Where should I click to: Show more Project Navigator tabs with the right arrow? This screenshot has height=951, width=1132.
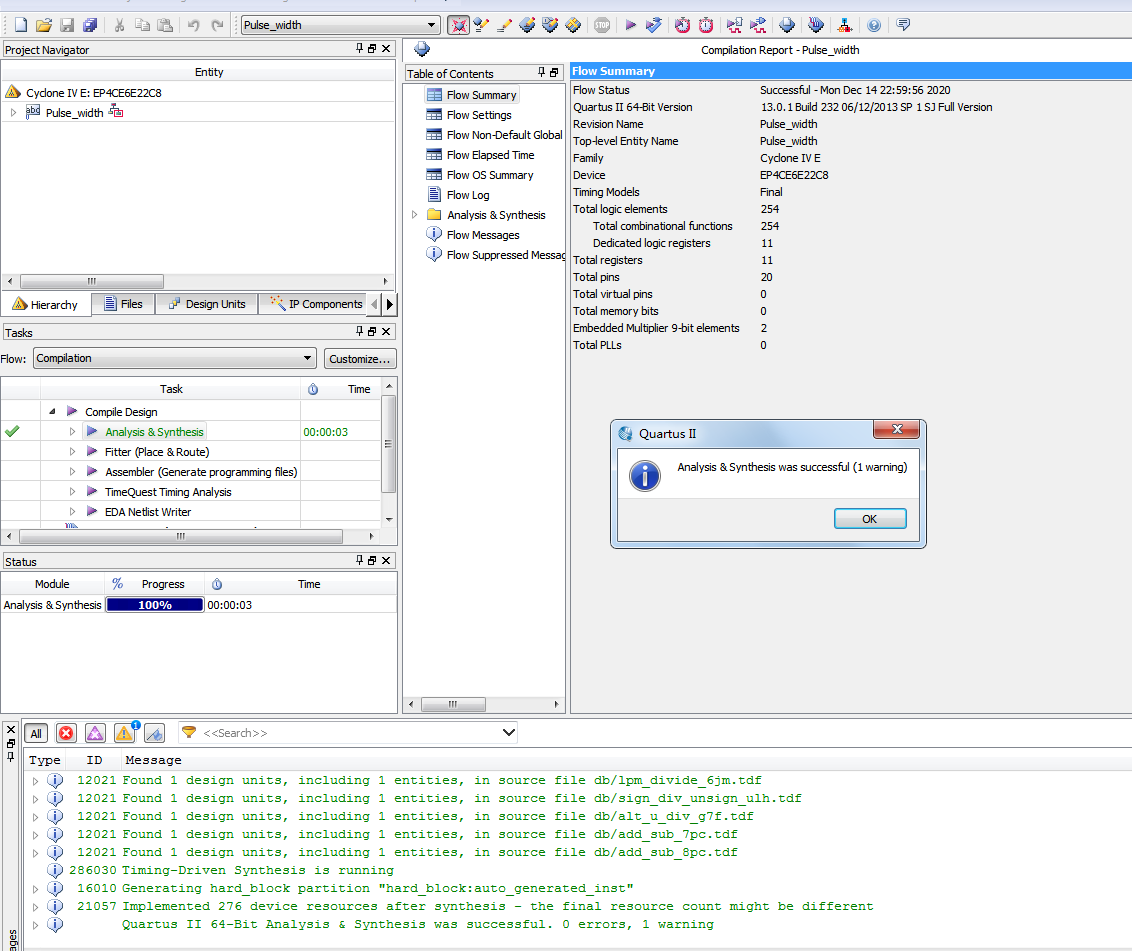390,304
